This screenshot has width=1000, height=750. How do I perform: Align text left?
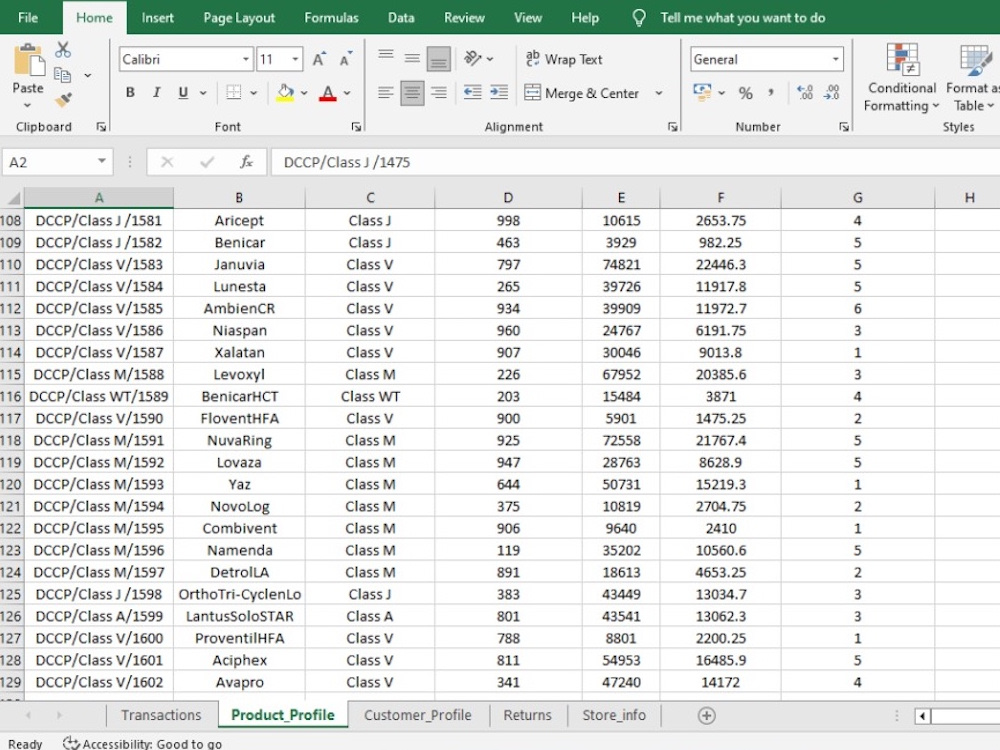pyautogui.click(x=385, y=93)
